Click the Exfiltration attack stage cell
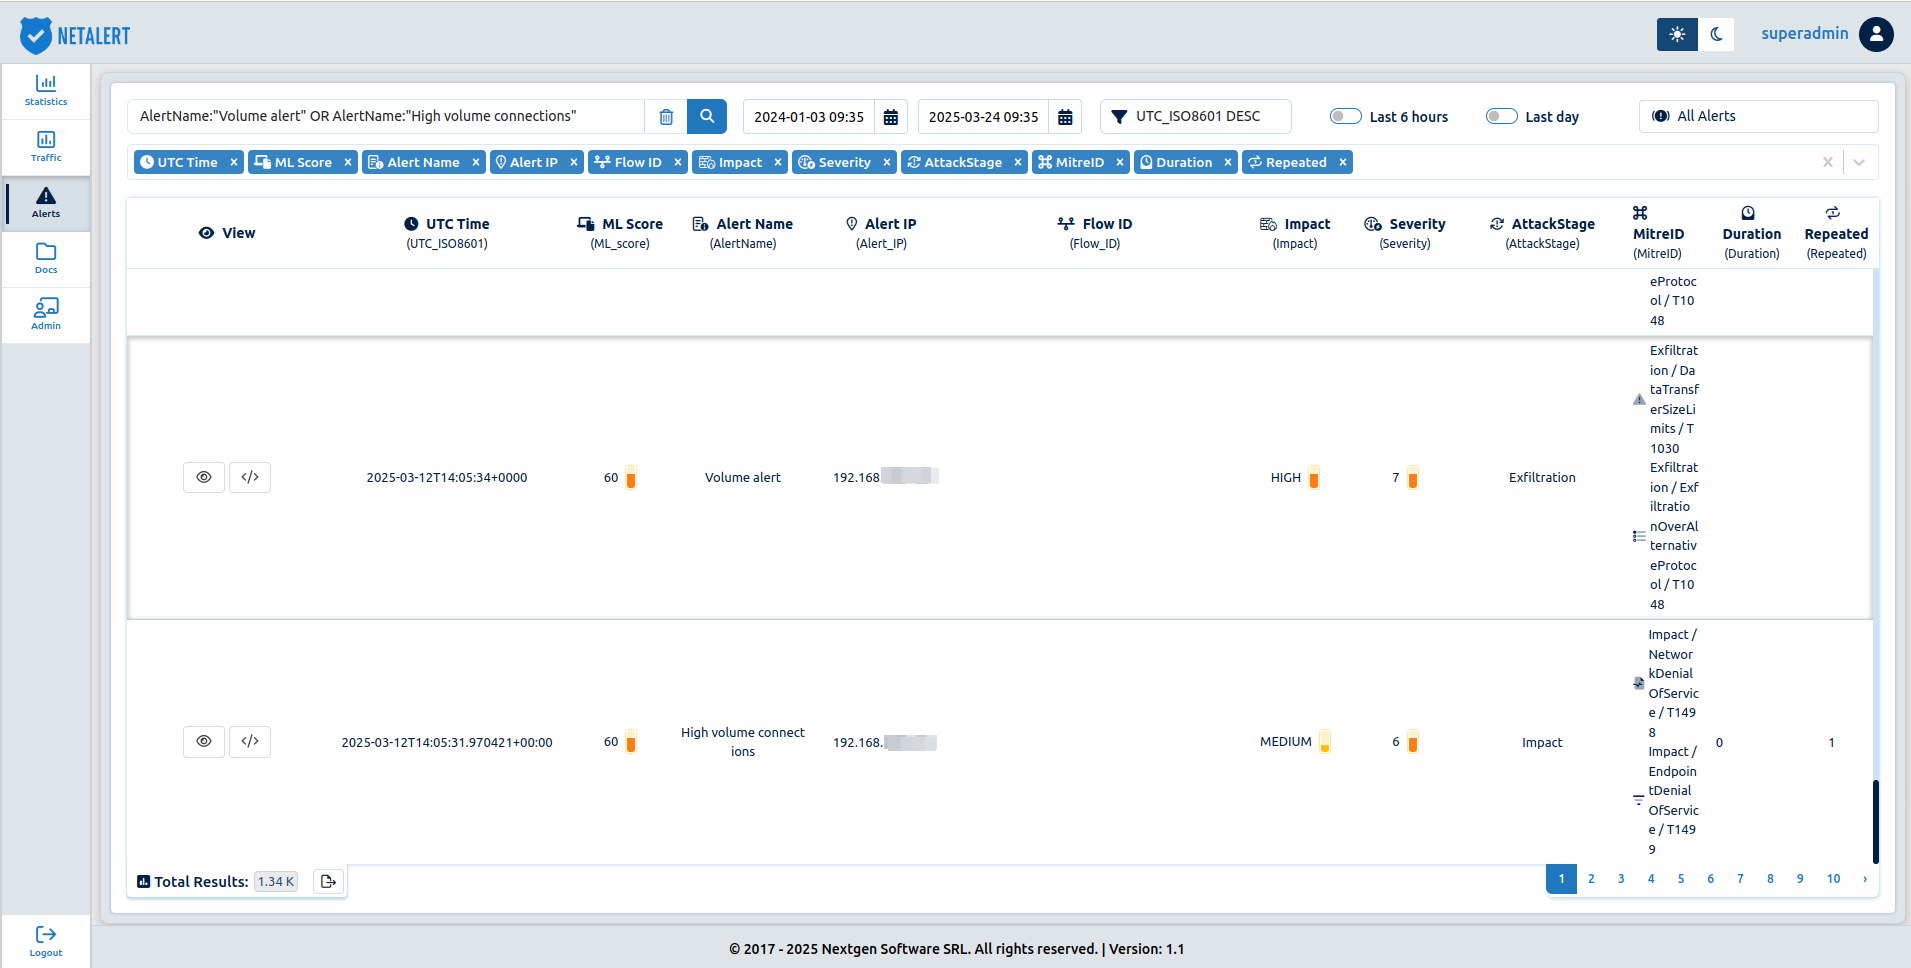The image size is (1911, 968). [1542, 477]
